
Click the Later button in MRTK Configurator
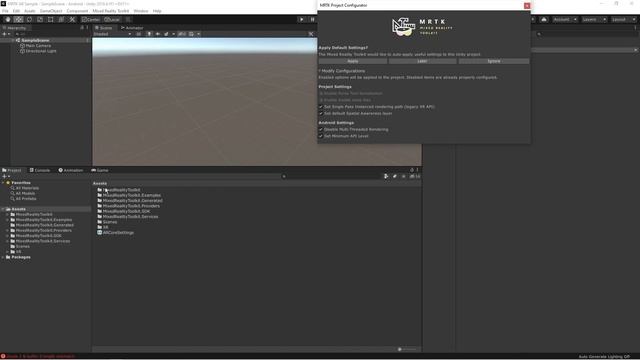point(422,61)
